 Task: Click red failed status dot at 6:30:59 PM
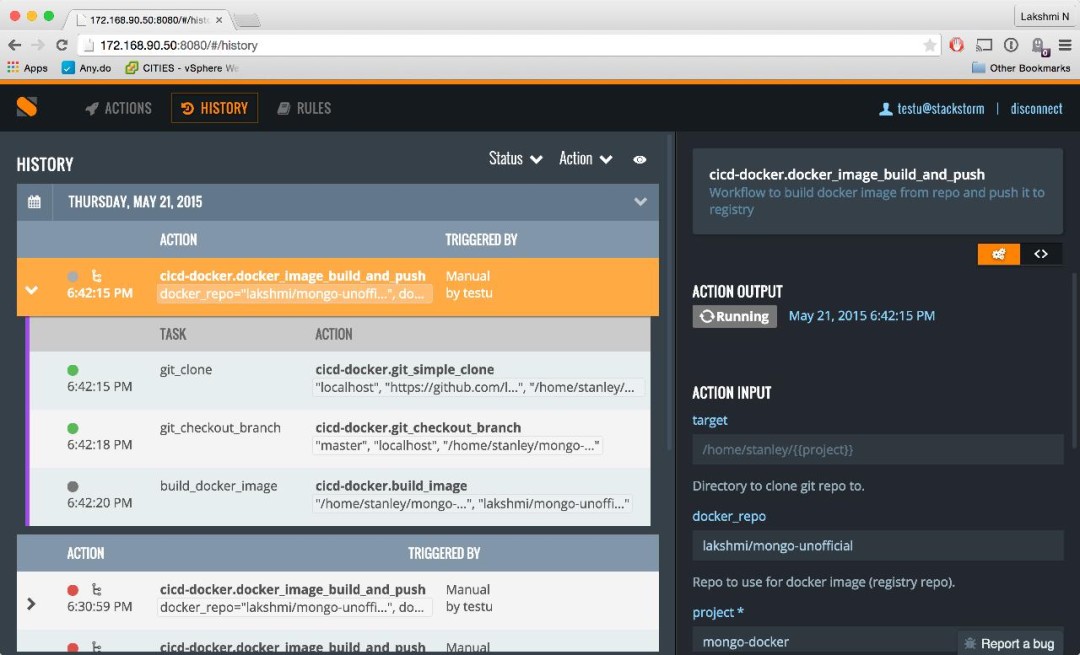[72, 590]
